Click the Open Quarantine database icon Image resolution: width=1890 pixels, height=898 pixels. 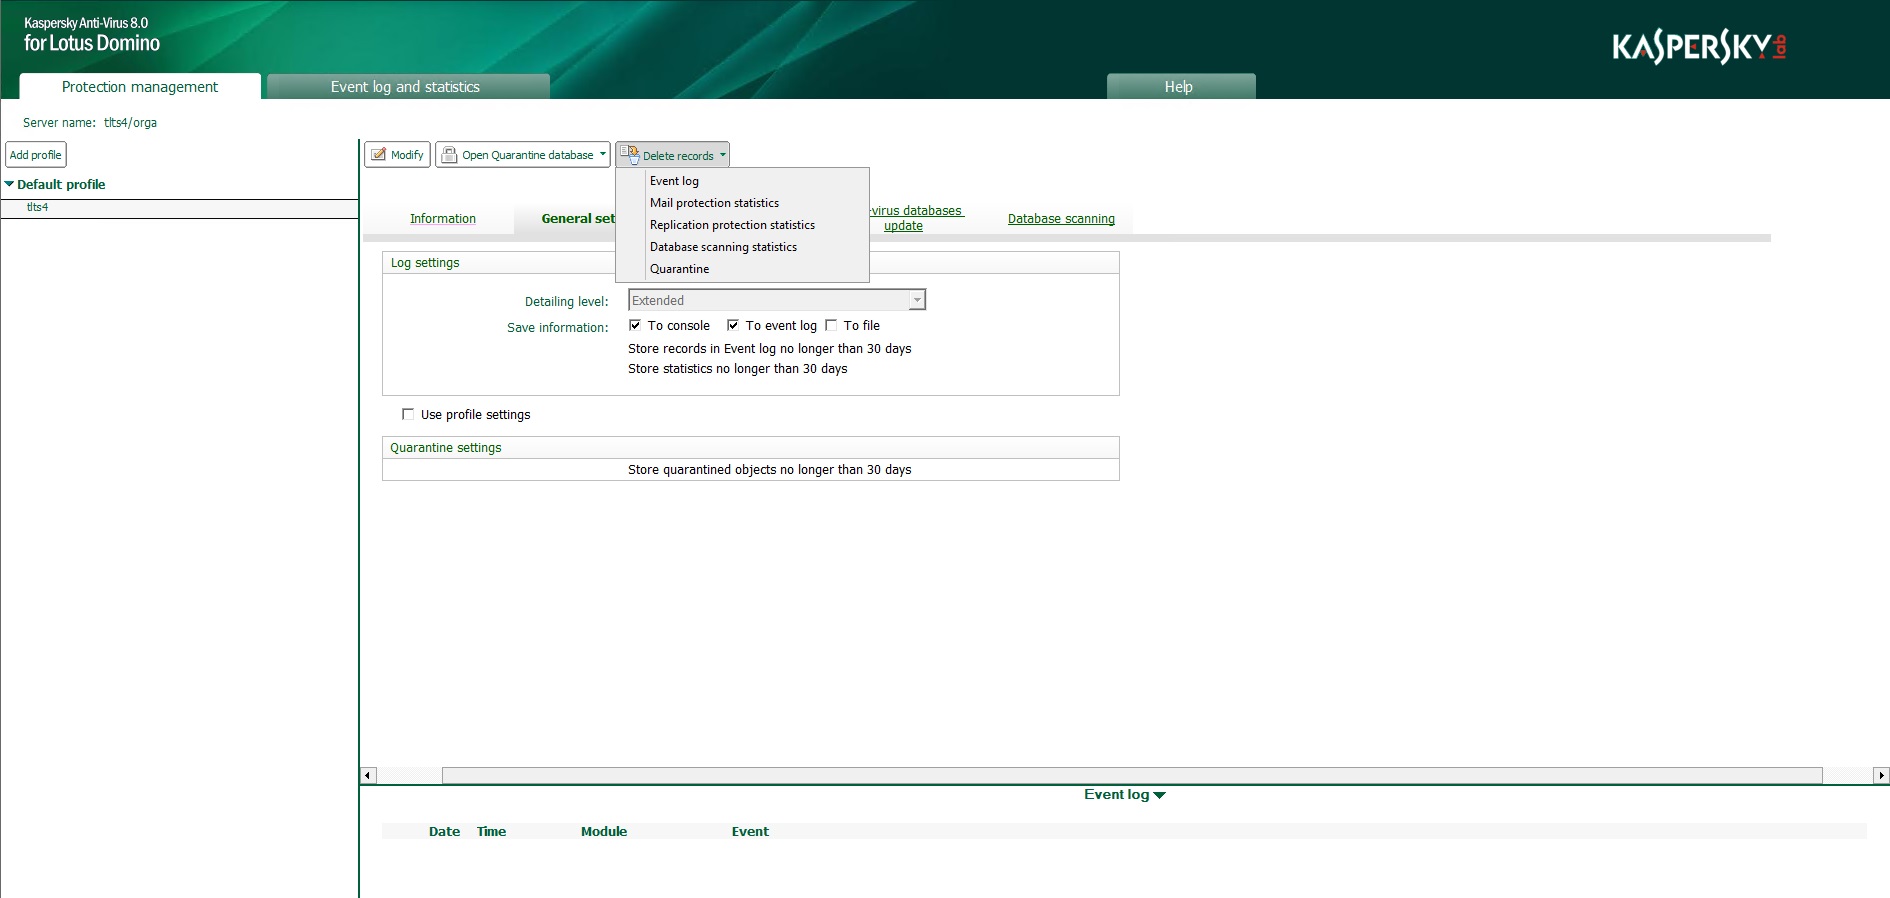450,155
